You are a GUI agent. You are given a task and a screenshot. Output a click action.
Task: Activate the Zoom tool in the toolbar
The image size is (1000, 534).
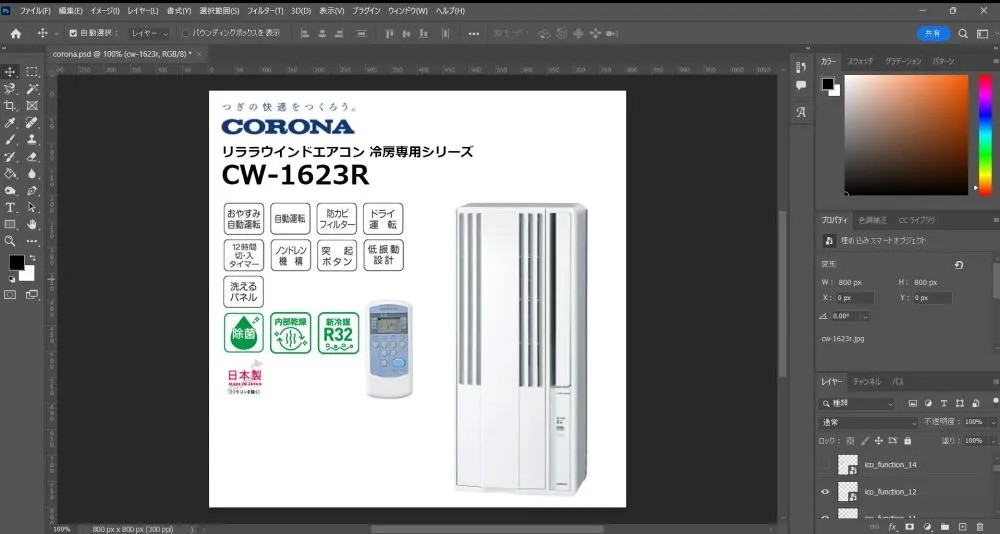[x=10, y=241]
